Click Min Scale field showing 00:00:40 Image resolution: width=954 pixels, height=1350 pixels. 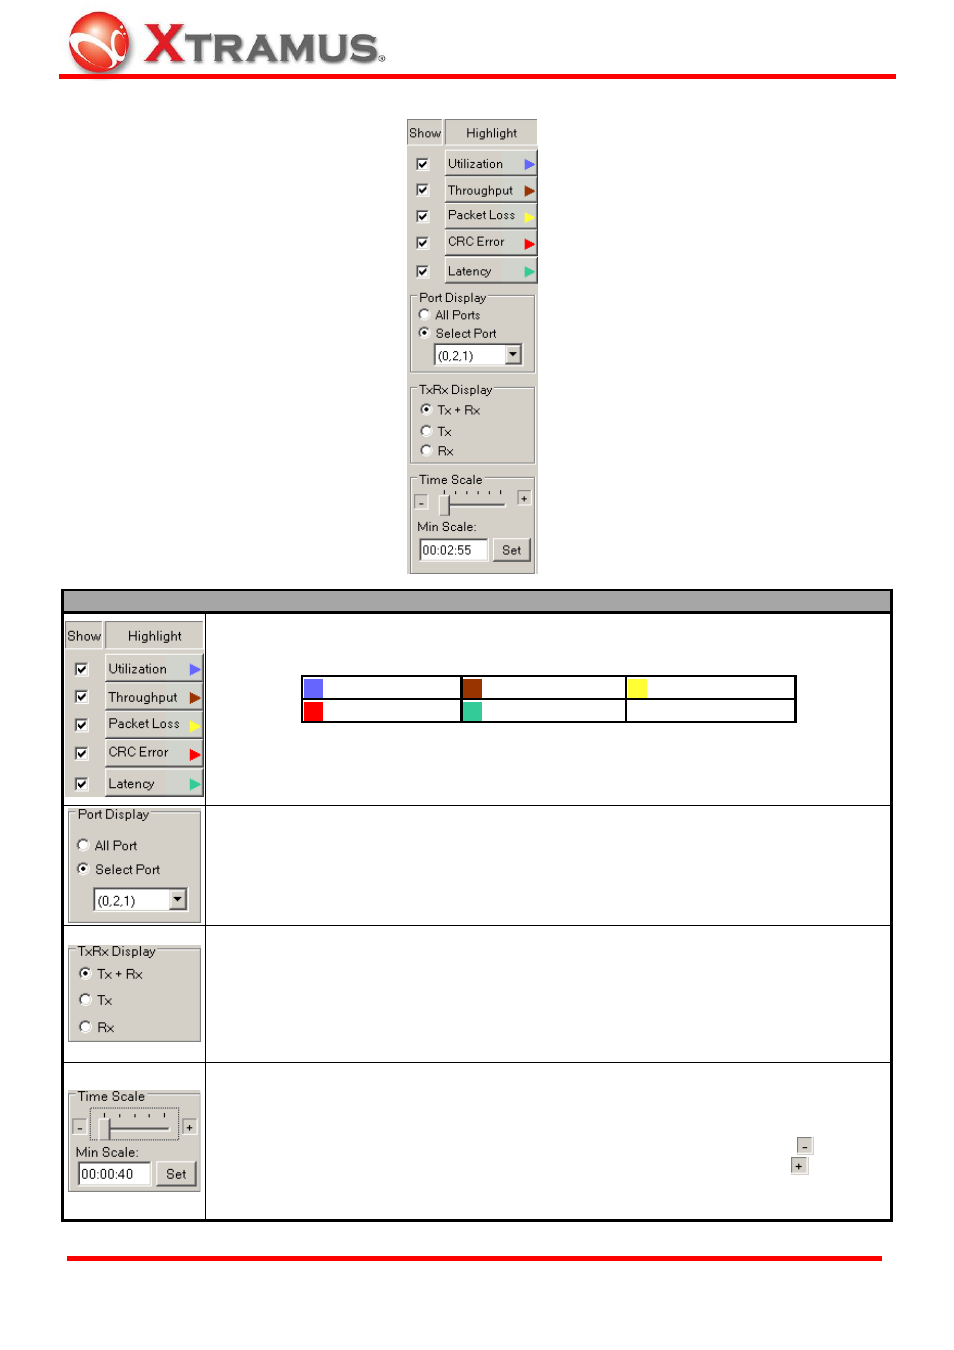click(114, 1174)
